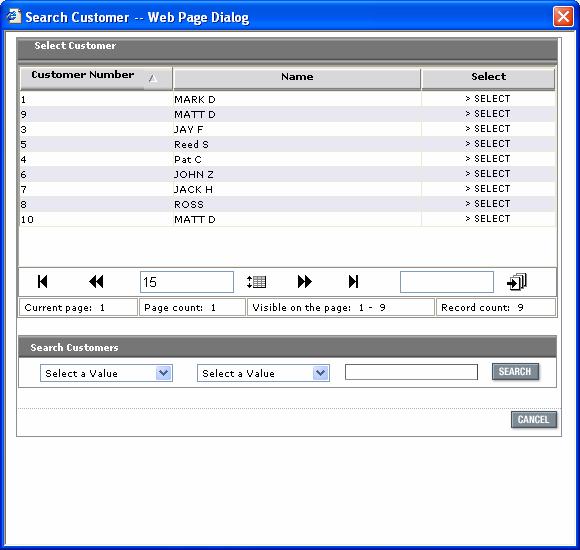Select customer MARK D
The height and width of the screenshot is (550, 580).
pos(488,99)
